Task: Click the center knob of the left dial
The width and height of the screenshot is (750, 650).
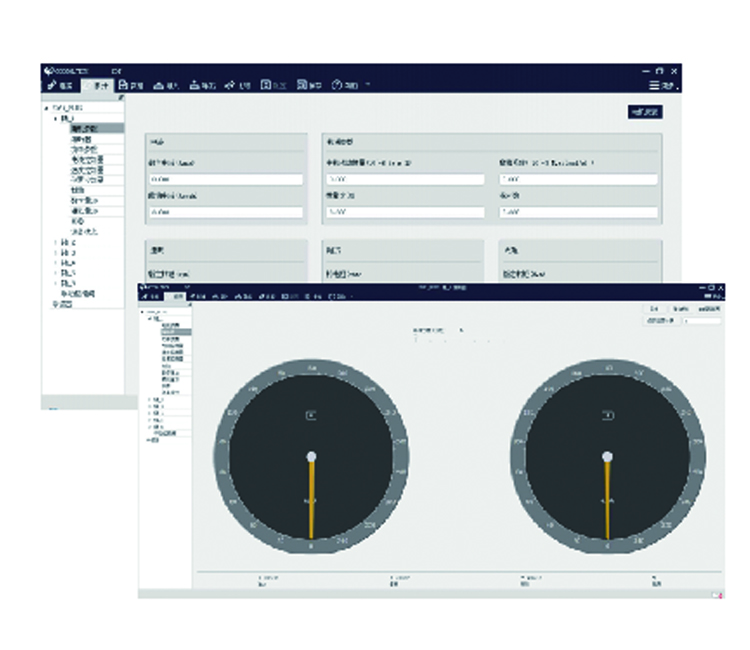Action: click(311, 456)
